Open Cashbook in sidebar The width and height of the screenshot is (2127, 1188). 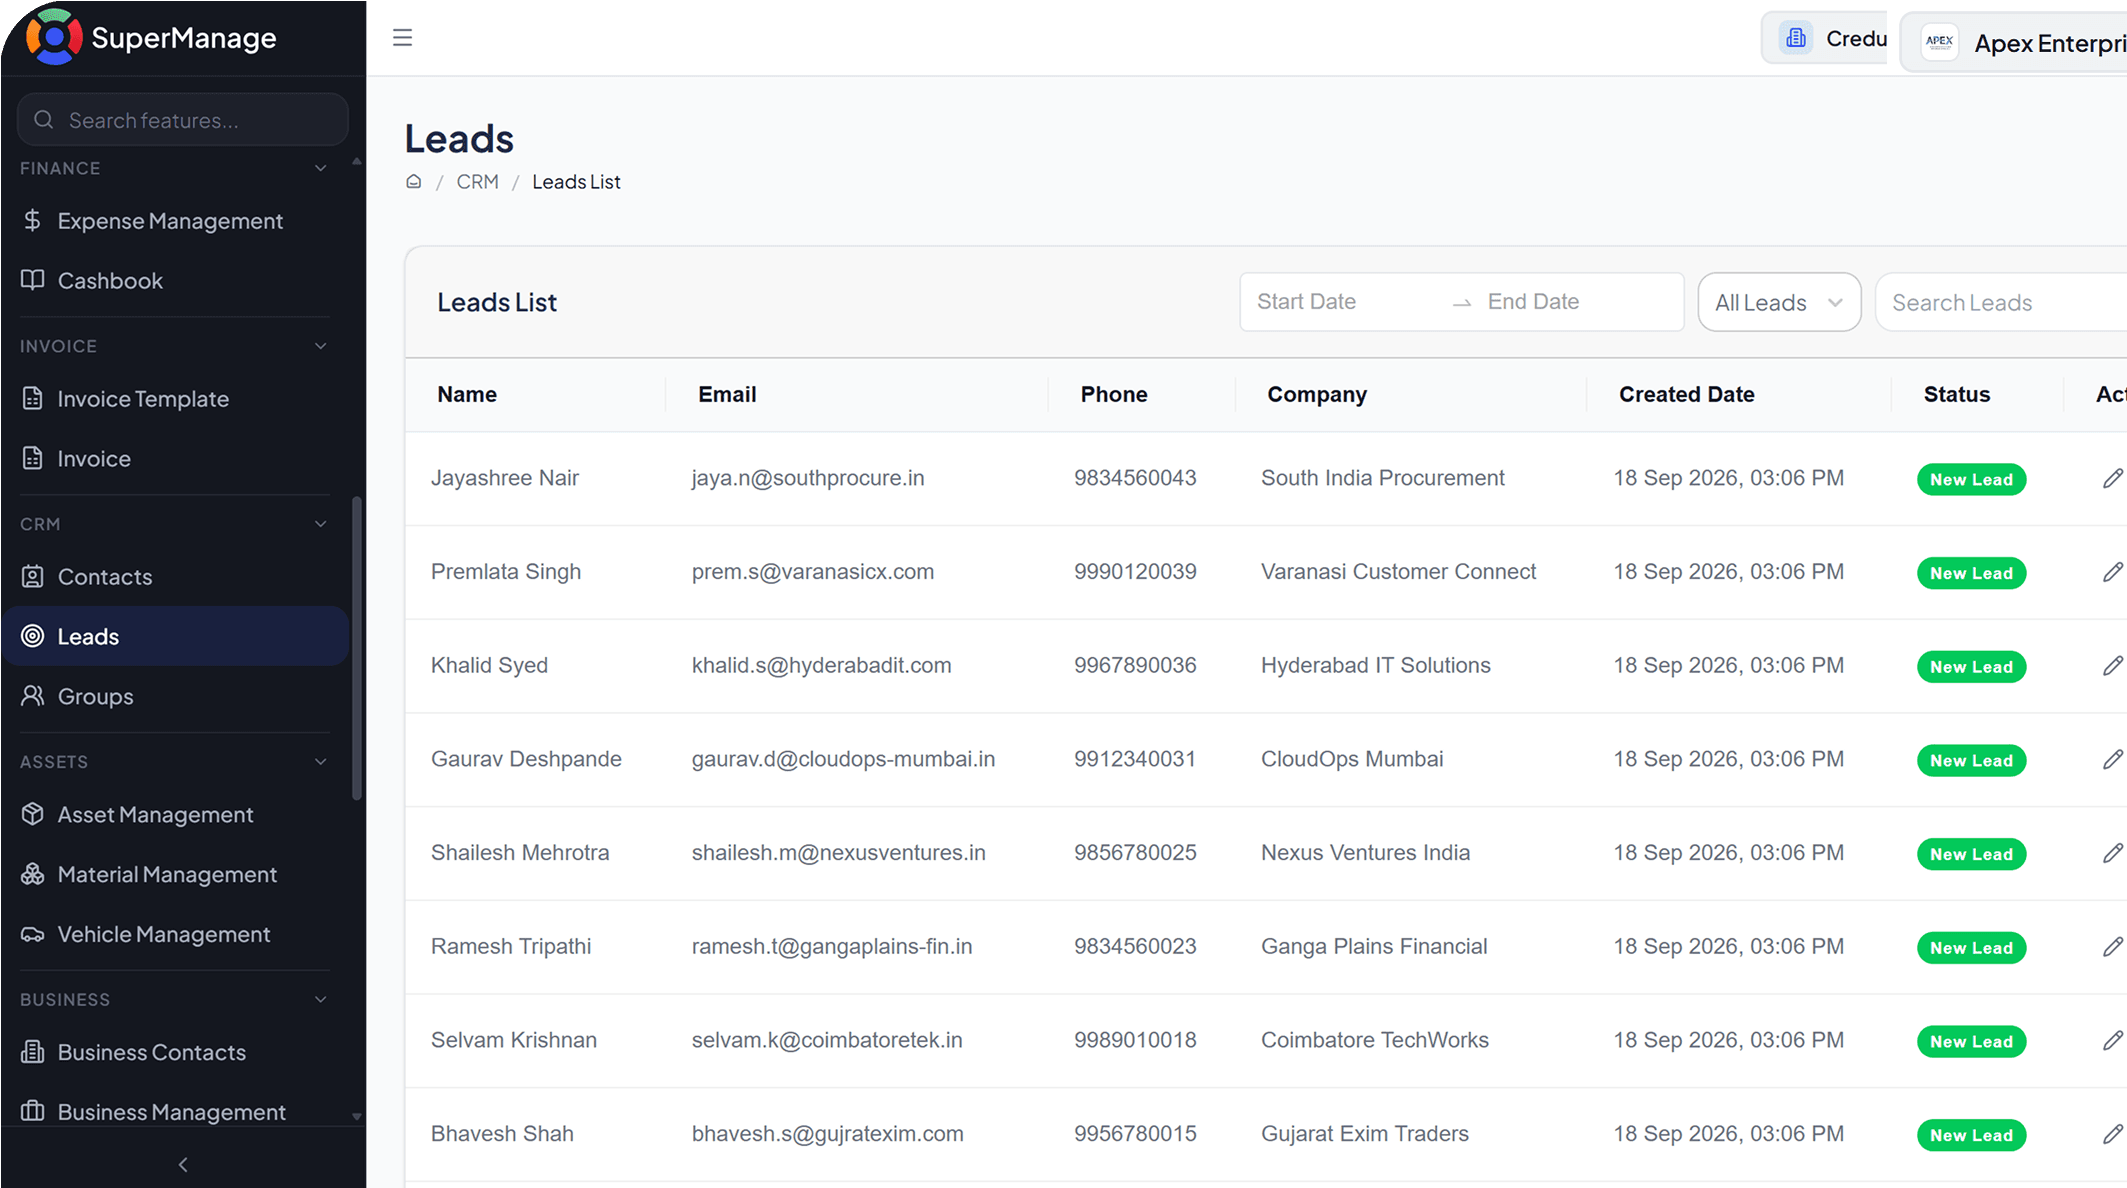tap(175, 281)
